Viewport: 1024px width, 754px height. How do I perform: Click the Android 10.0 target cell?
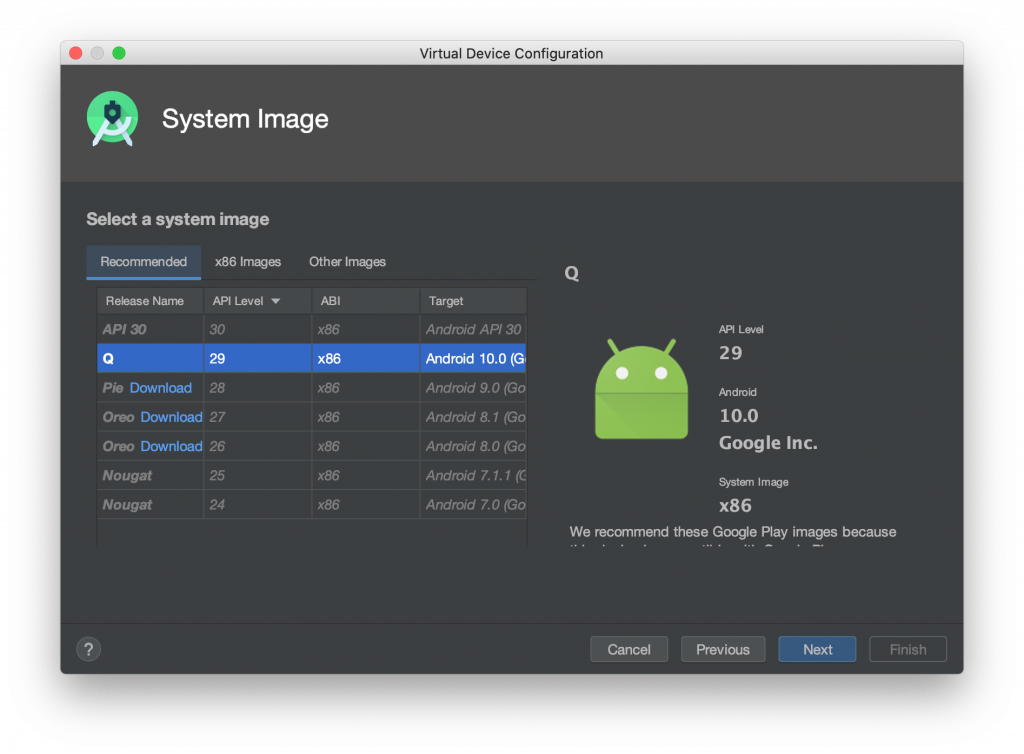(473, 358)
